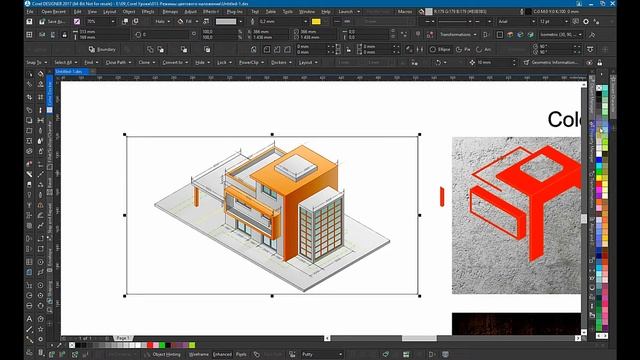640x360 pixels.
Task: Open the zoom level dropdown
Action: pyautogui.click(x=113, y=21)
